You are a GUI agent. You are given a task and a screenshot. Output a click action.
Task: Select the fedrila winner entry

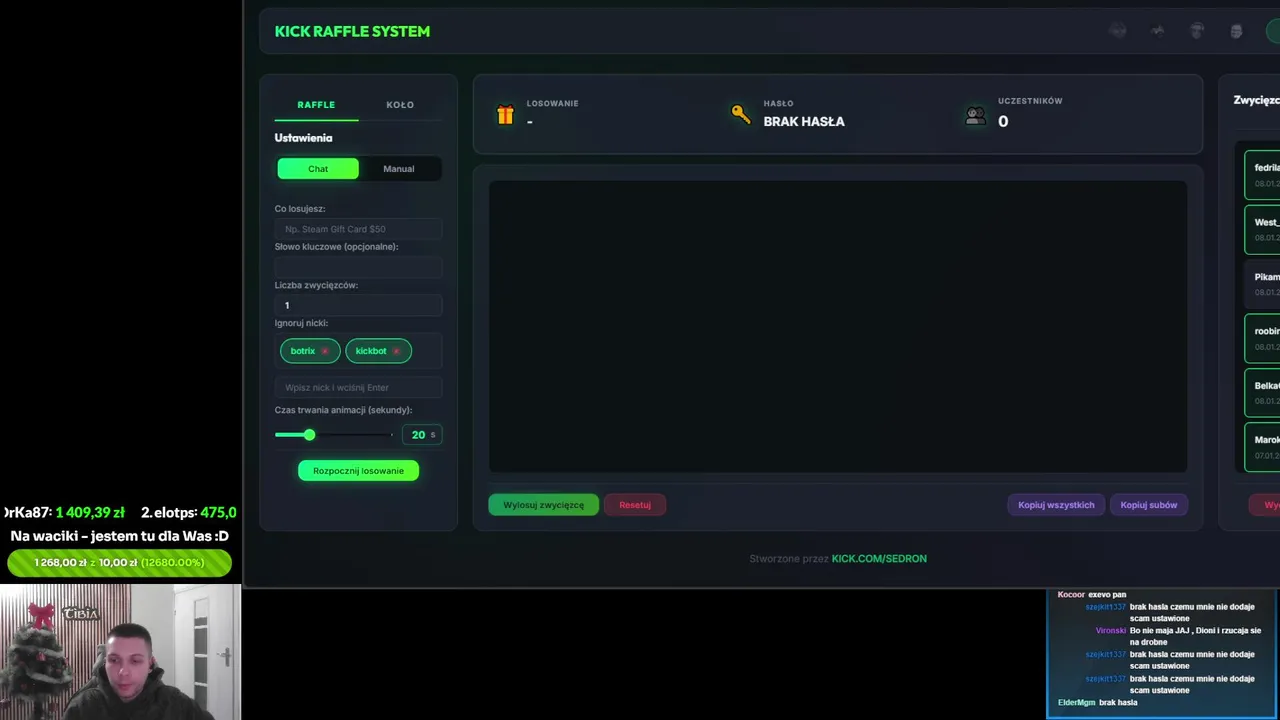1262,175
